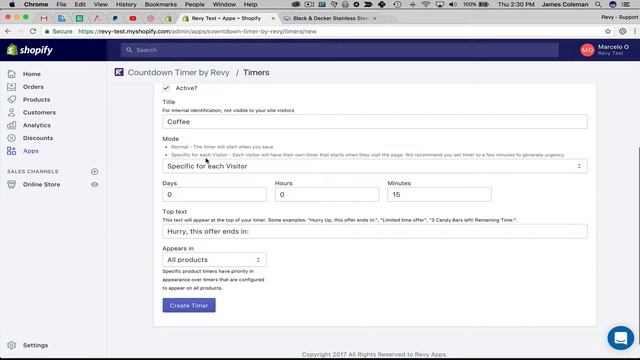Screen dimensions: 640x360
Task: Click the Create Timer button
Action: [x=189, y=305]
